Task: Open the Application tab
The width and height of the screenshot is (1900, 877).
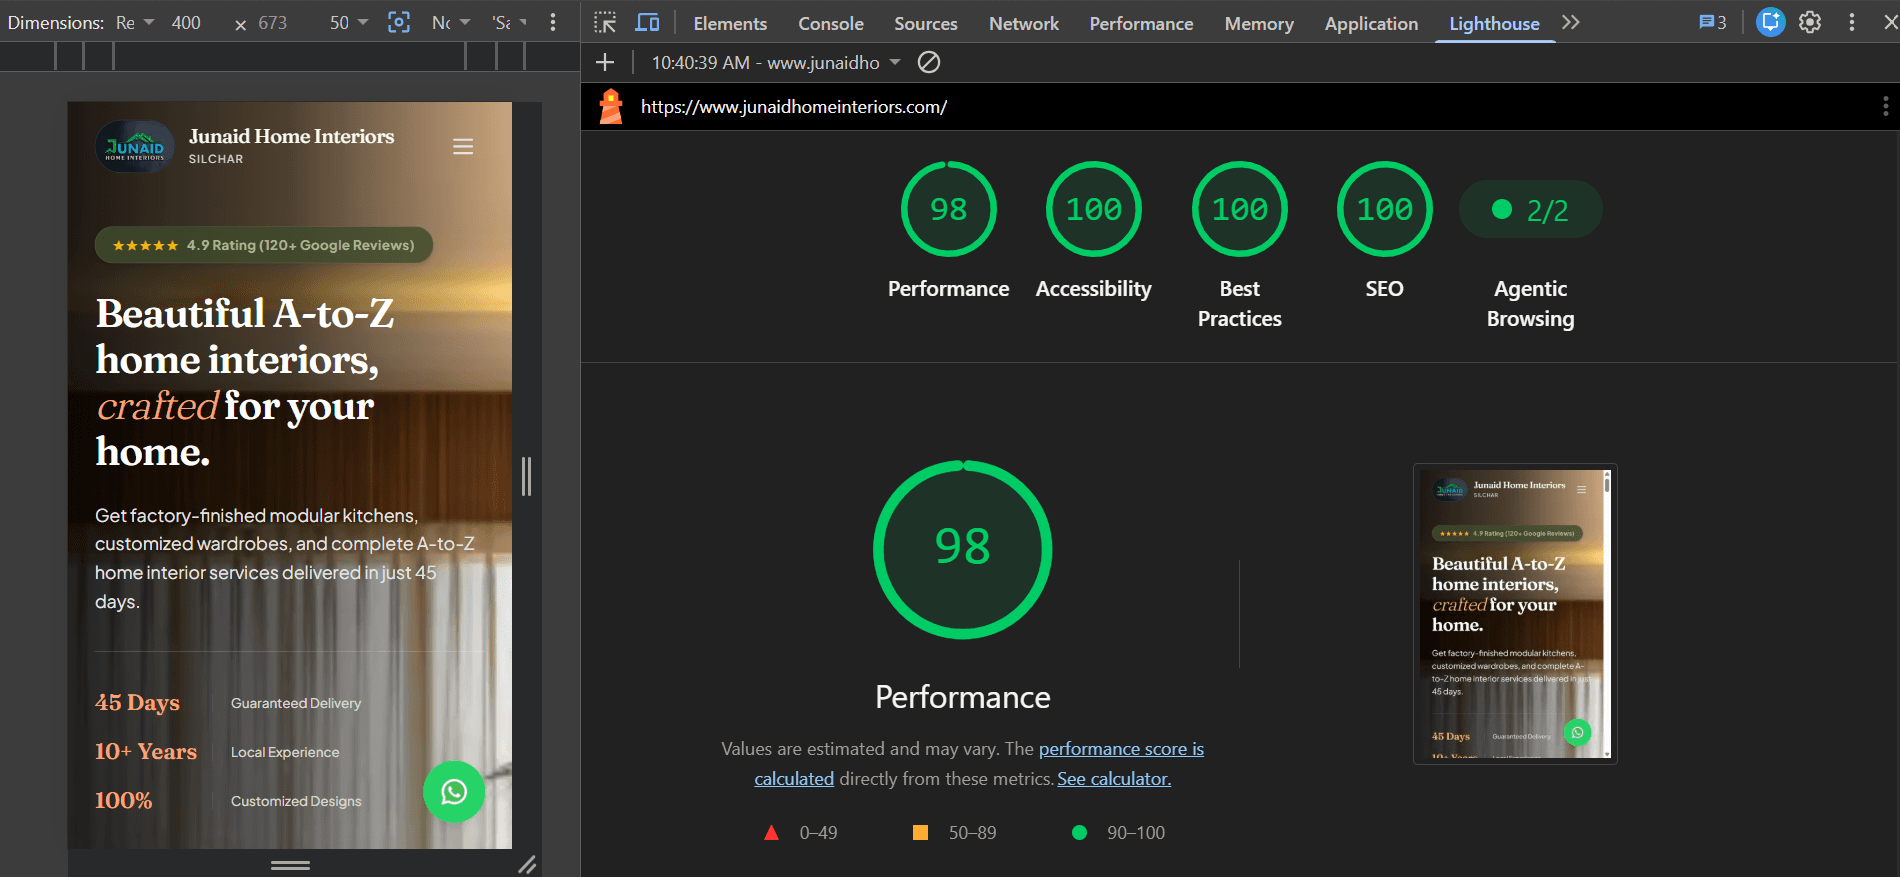Action: pos(1371,23)
